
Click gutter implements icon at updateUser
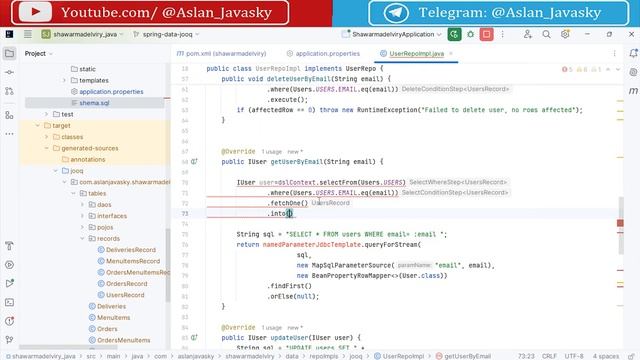coord(194,338)
